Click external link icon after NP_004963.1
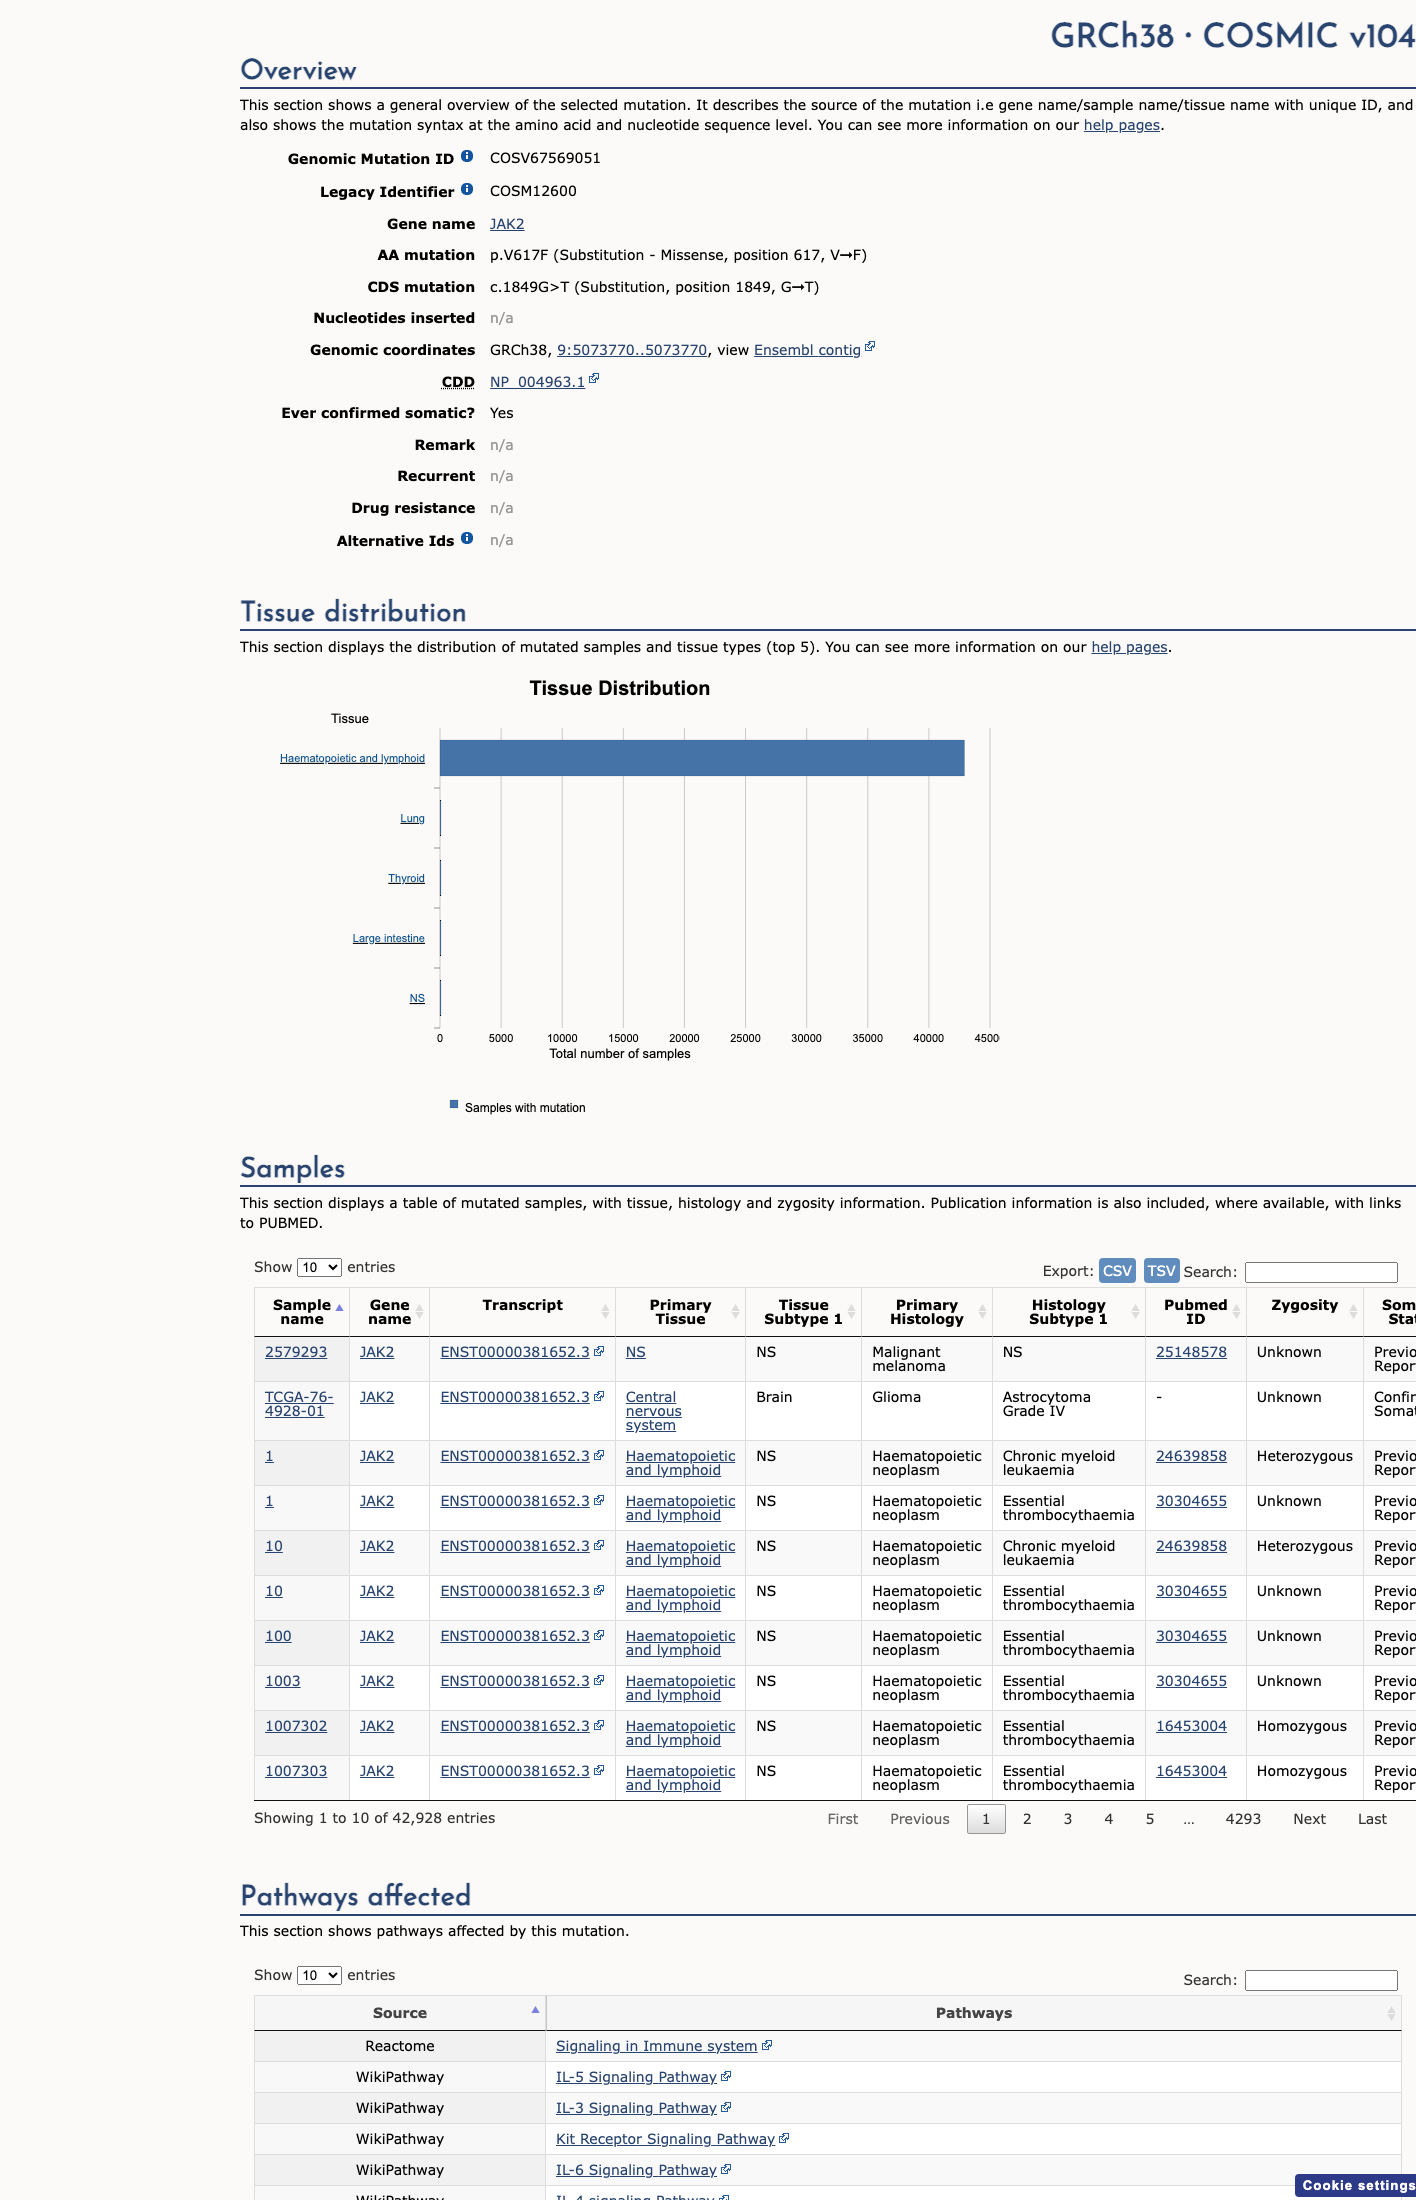 [594, 379]
